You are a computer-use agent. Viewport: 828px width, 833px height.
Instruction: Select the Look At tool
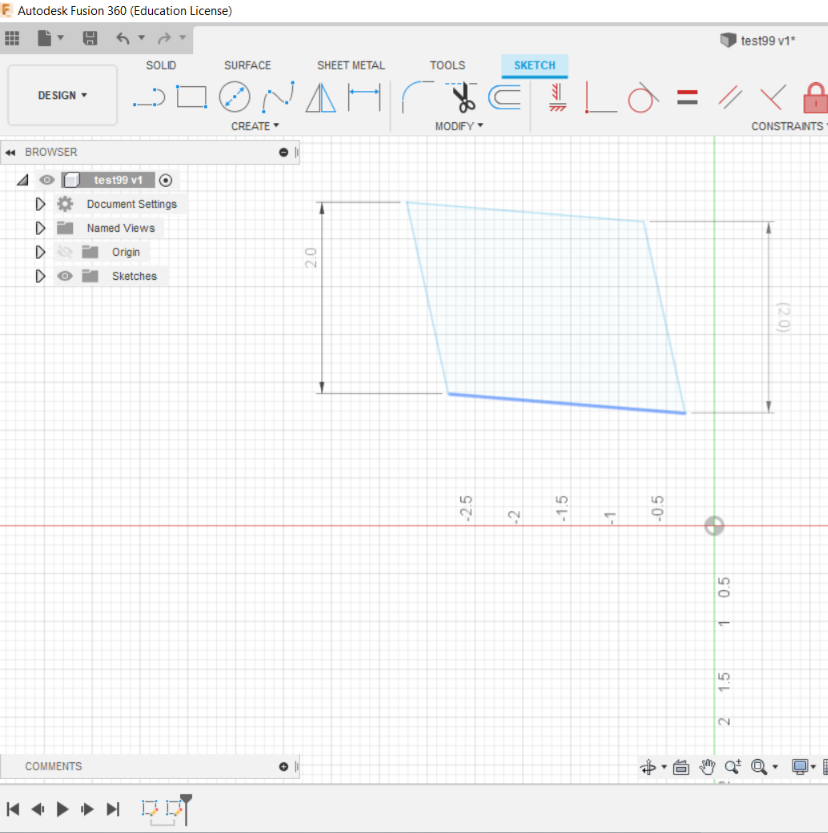[x=681, y=767]
